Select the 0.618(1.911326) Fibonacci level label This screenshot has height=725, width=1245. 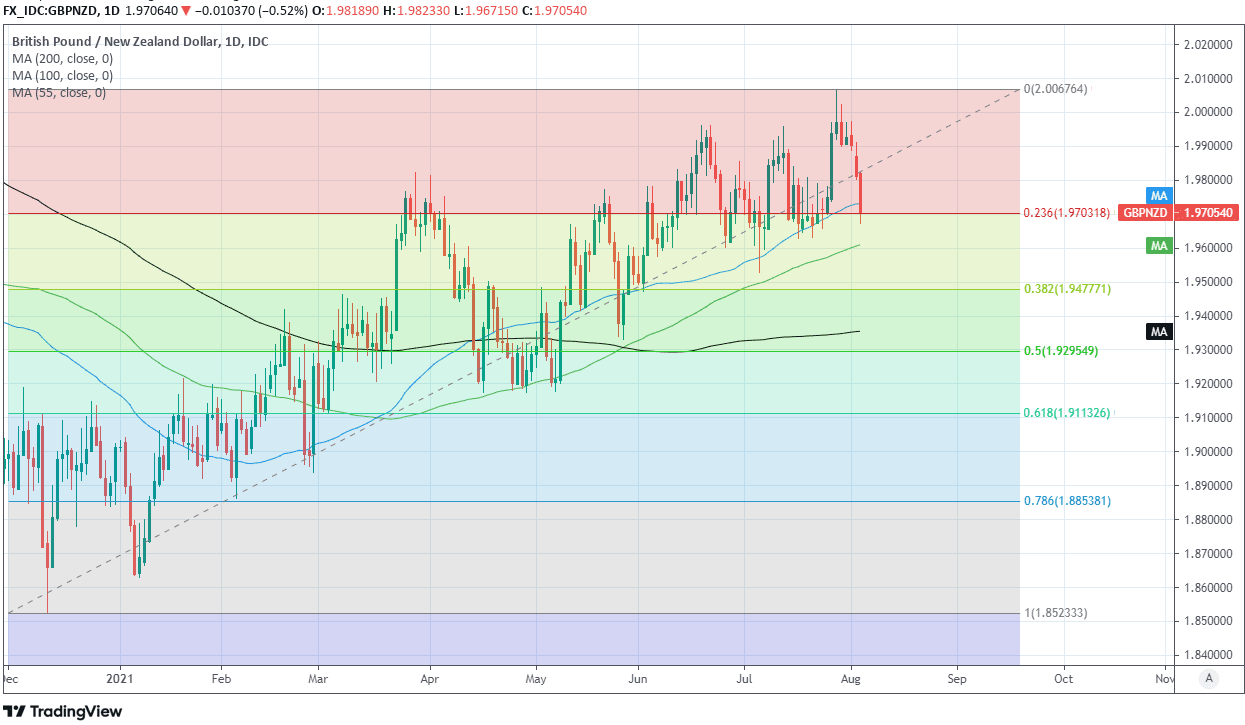(x=1067, y=413)
